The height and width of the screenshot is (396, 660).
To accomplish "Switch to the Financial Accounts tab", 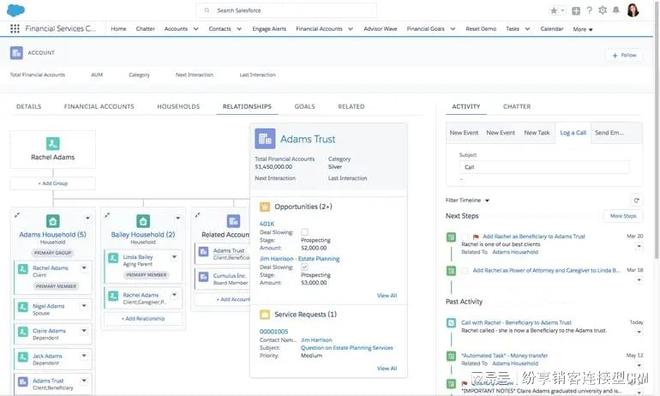I will coord(99,106).
